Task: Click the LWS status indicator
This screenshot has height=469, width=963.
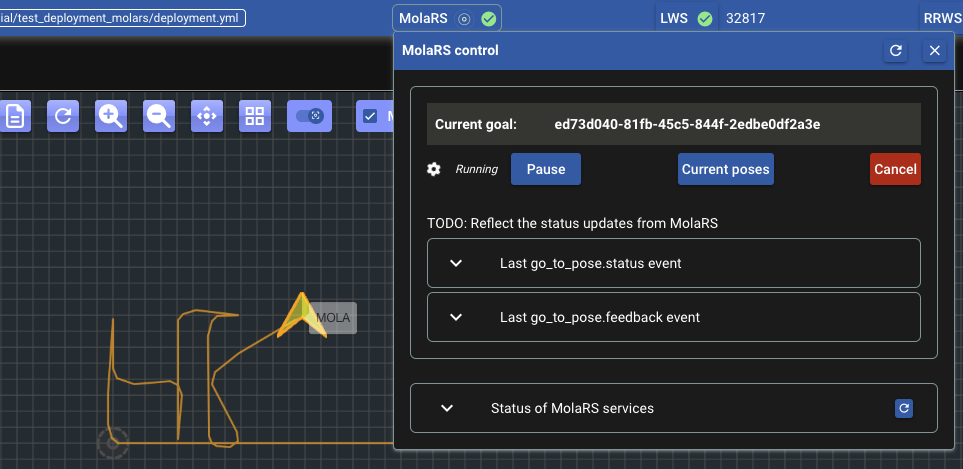Action: point(685,18)
